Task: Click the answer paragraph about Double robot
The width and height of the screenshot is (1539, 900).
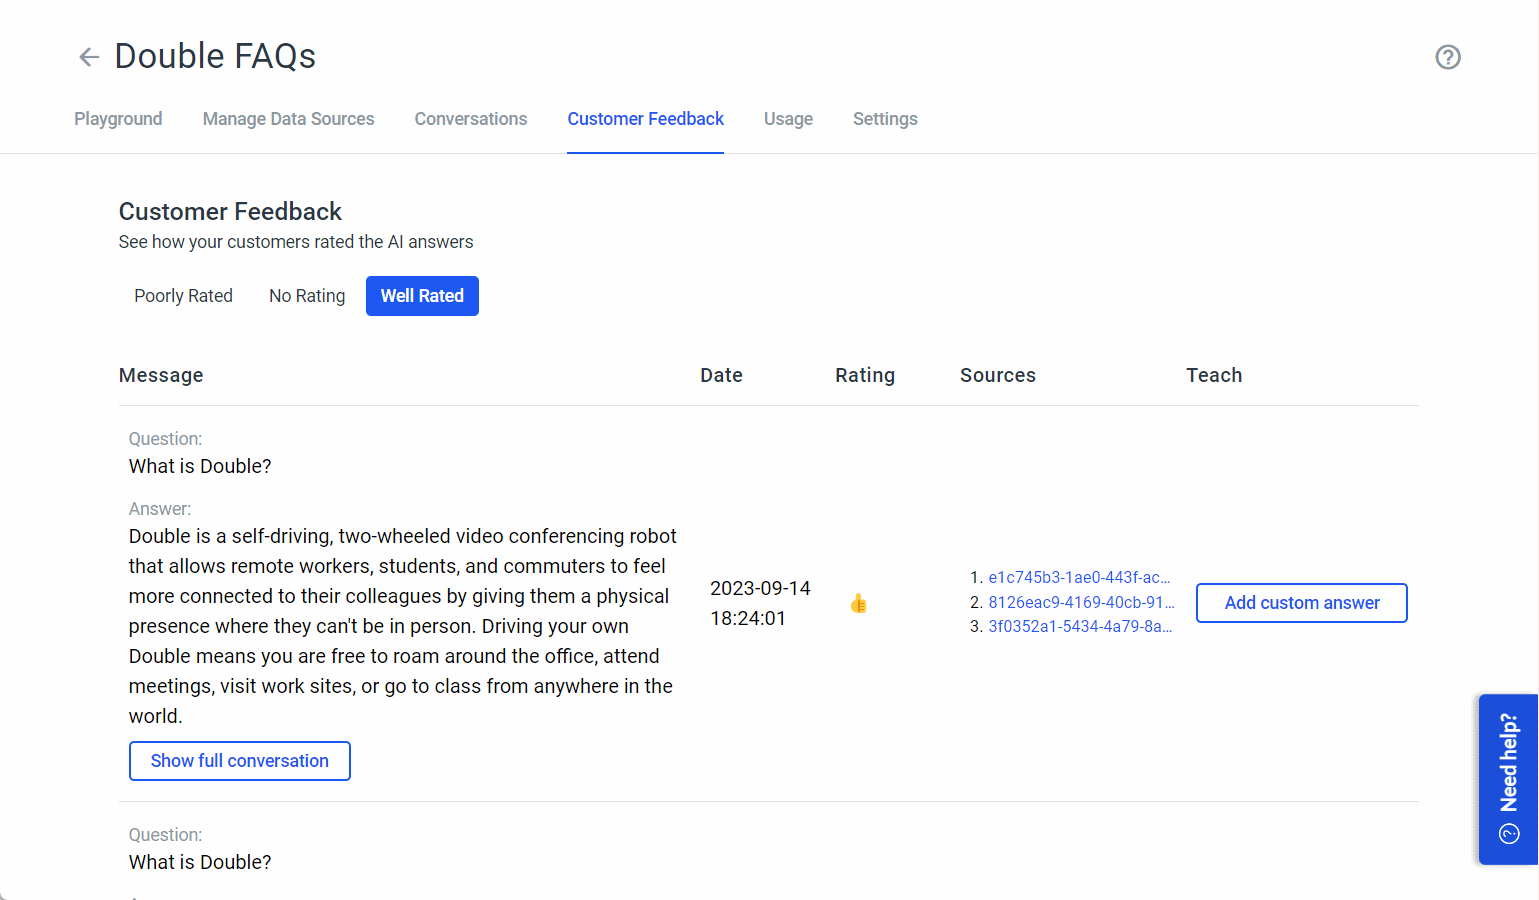Action: [x=403, y=626]
